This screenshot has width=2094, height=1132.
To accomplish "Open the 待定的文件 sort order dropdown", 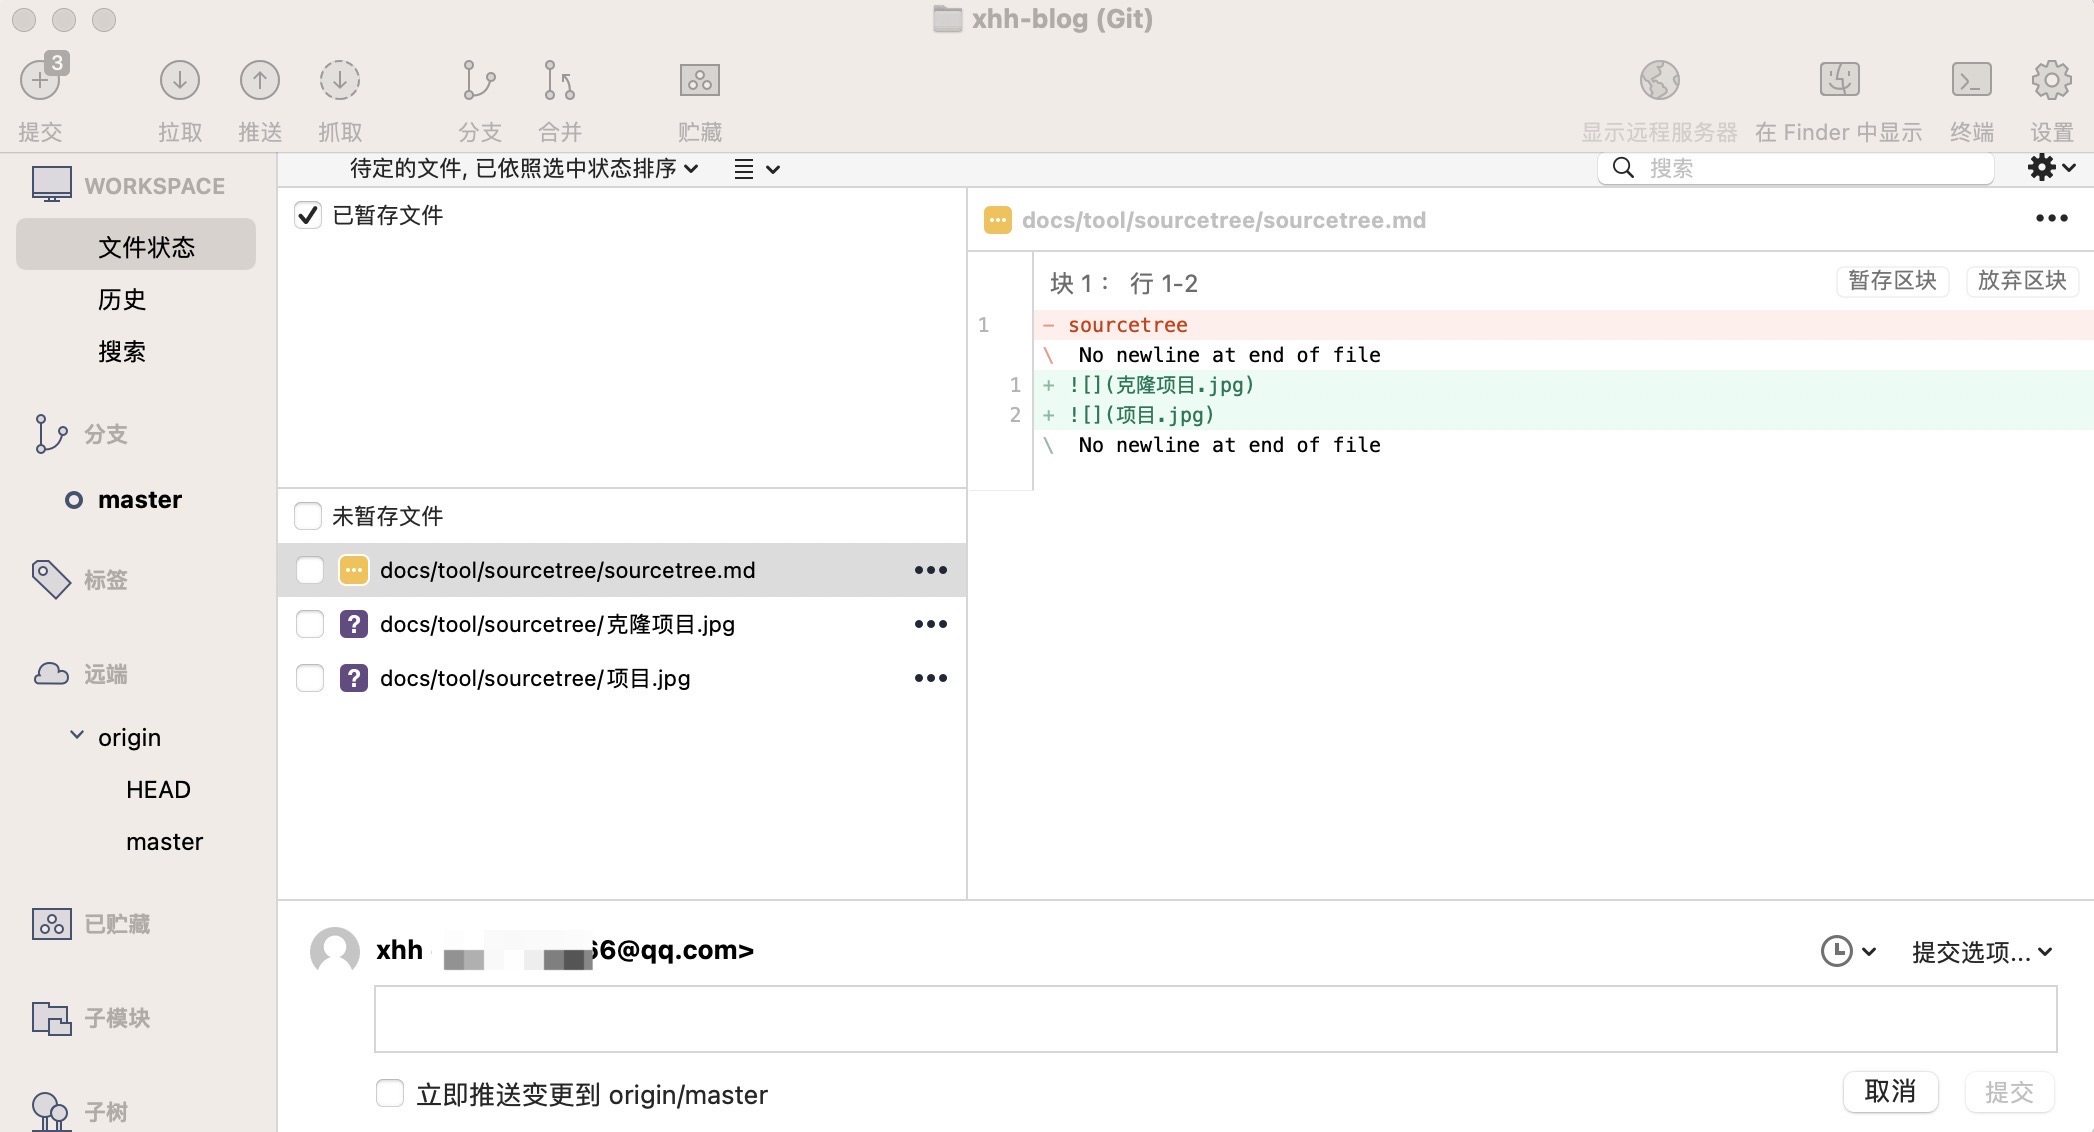I will point(524,168).
